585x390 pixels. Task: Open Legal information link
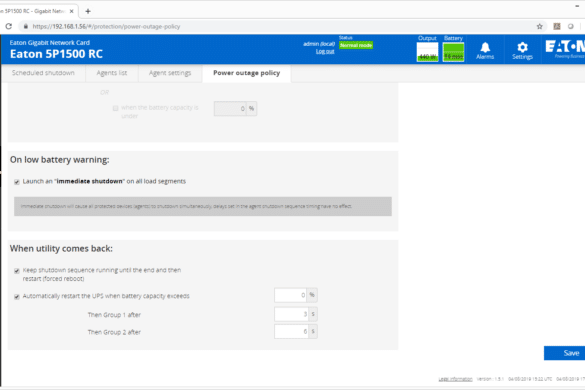(455, 379)
